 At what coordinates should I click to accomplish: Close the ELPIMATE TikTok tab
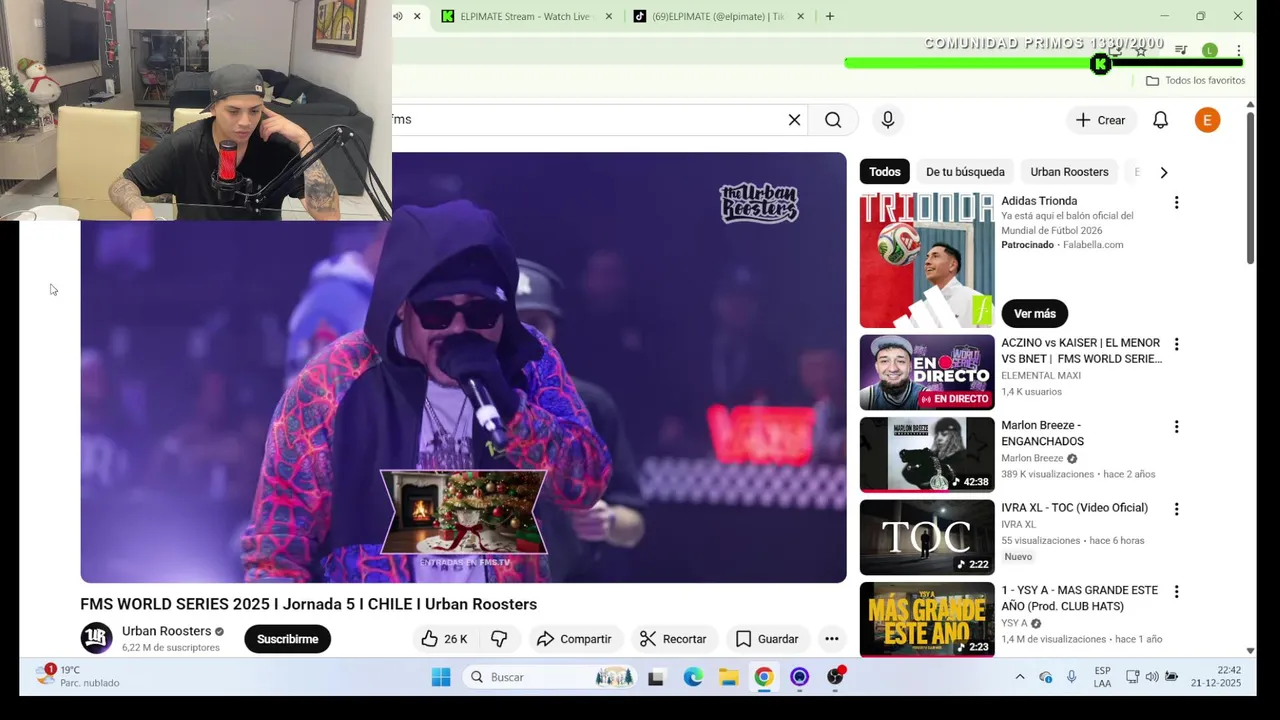pos(800,16)
